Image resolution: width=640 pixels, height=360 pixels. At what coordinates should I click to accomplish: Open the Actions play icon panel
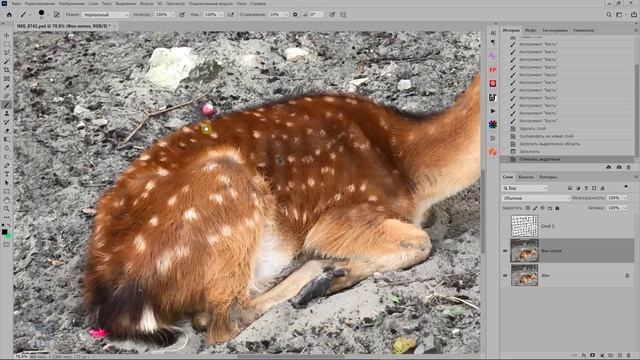point(493,111)
